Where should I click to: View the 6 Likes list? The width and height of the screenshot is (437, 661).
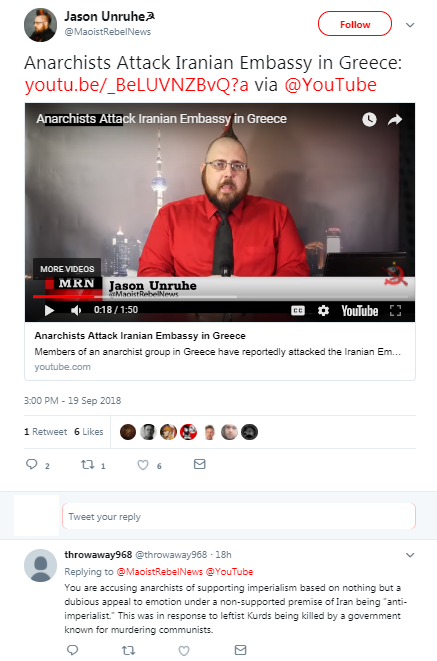coord(88,432)
